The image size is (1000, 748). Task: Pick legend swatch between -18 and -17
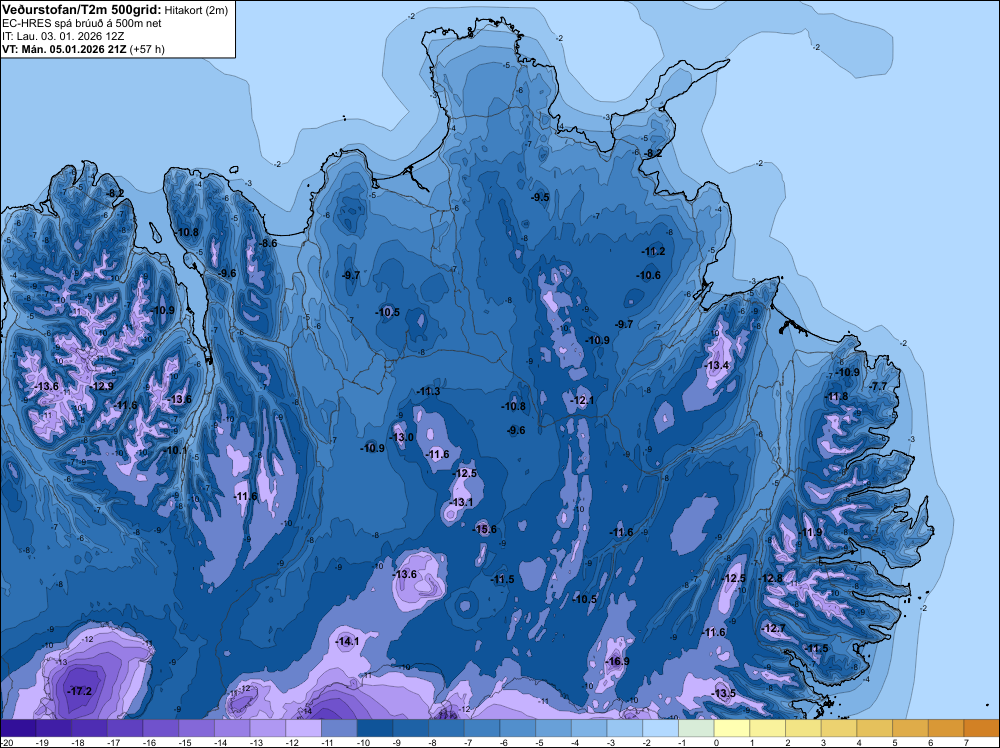(89, 728)
